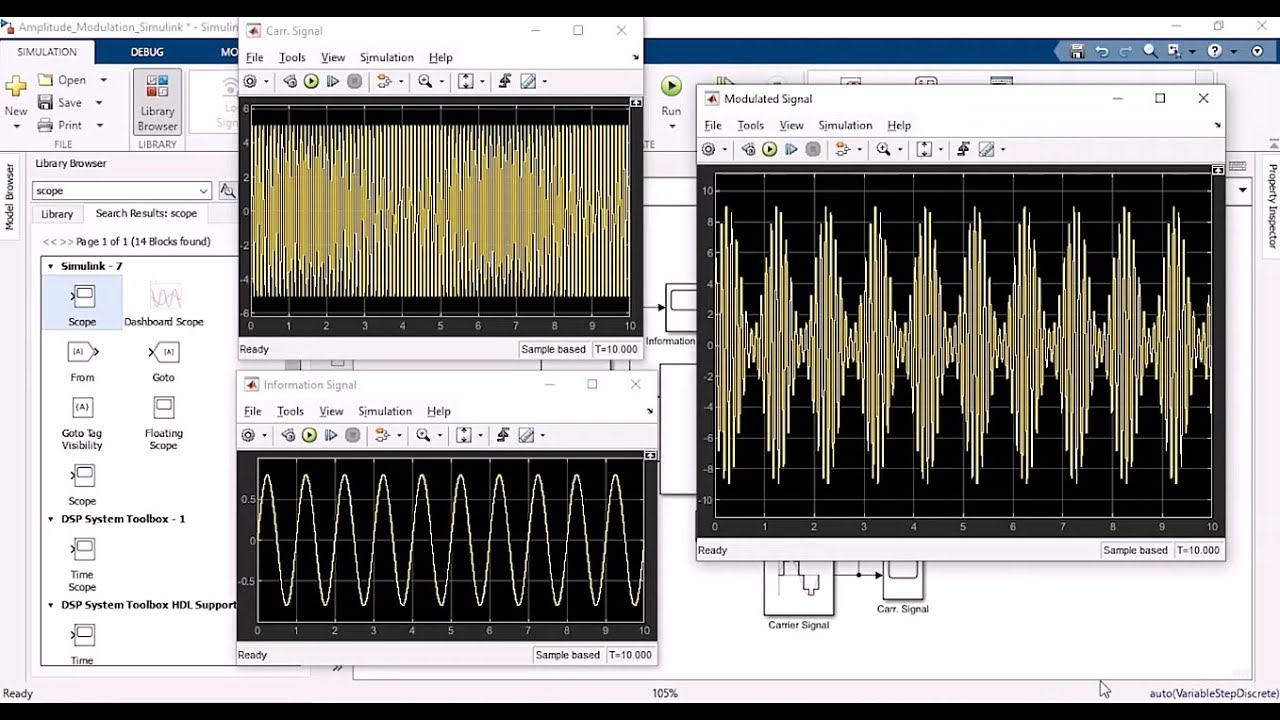This screenshot has height=720, width=1280.
Task: Click Scale axes icon in Carr. Signal scope
Action: 466,82
